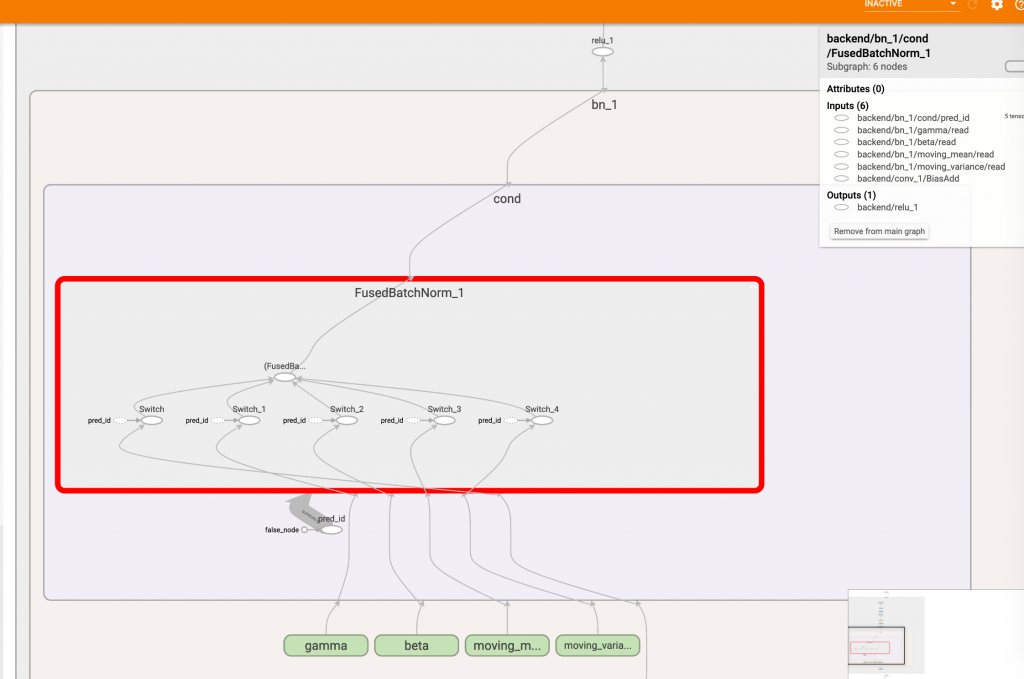Select the false_node small circle
This screenshot has height=679, width=1024.
pyautogui.click(x=304, y=530)
